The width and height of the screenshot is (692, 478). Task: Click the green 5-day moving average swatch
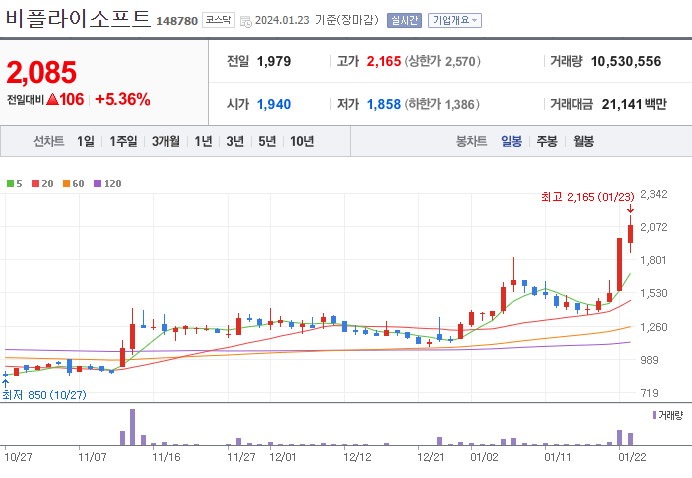(x=10, y=184)
